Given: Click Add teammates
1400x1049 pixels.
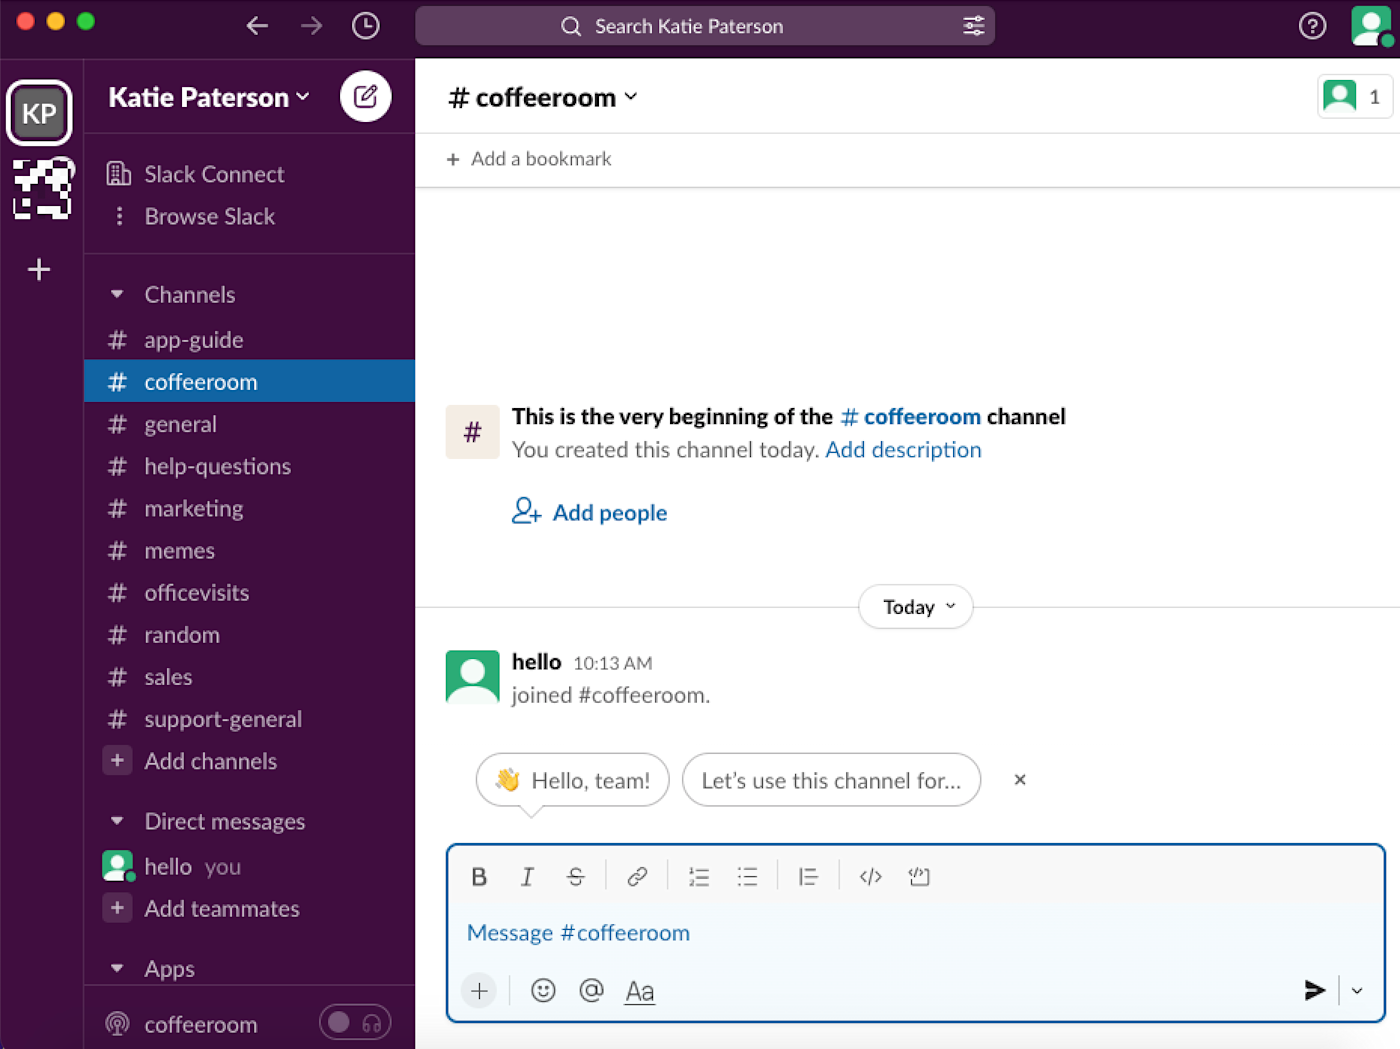Looking at the screenshot, I should coord(250,908).
